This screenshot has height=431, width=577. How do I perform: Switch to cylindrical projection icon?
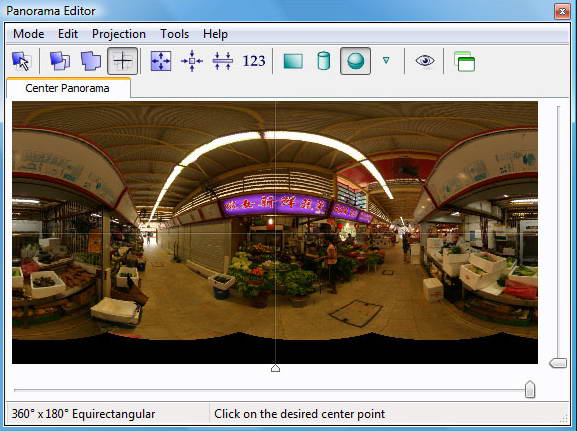coord(323,61)
